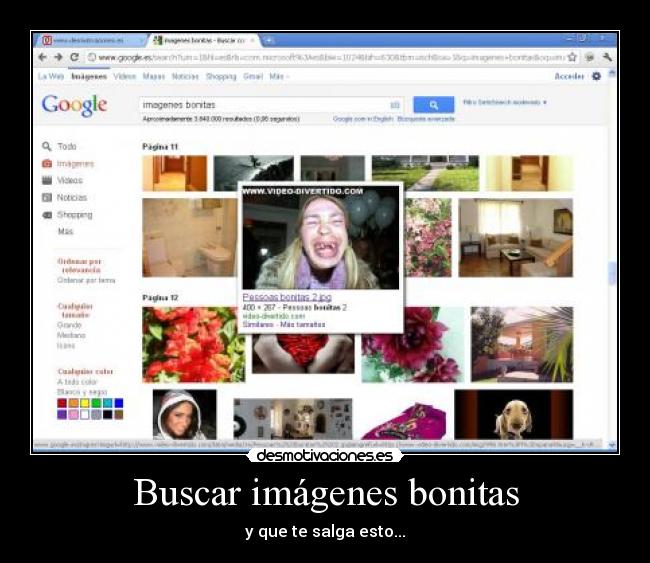
Task: Open Vídeos in the top navigation bar
Action: 125,76
